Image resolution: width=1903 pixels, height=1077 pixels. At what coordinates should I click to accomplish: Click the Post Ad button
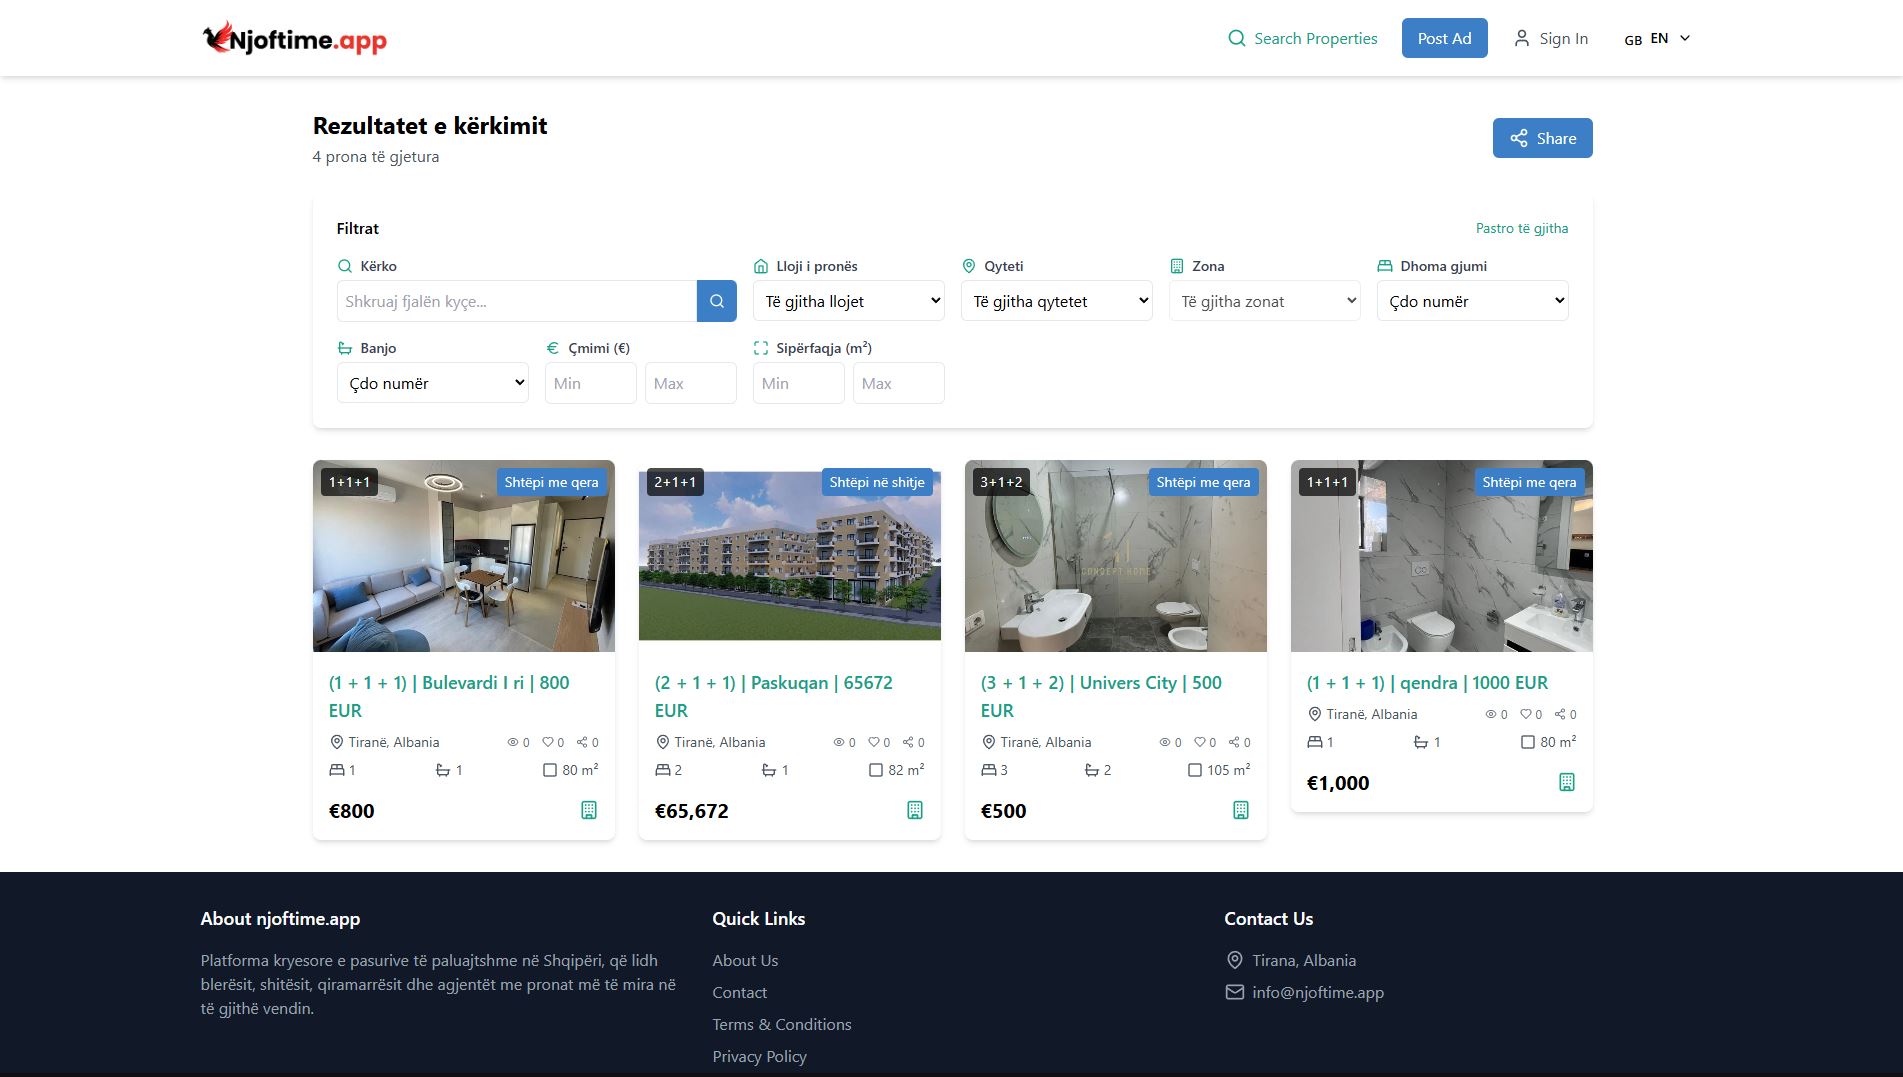(x=1444, y=37)
